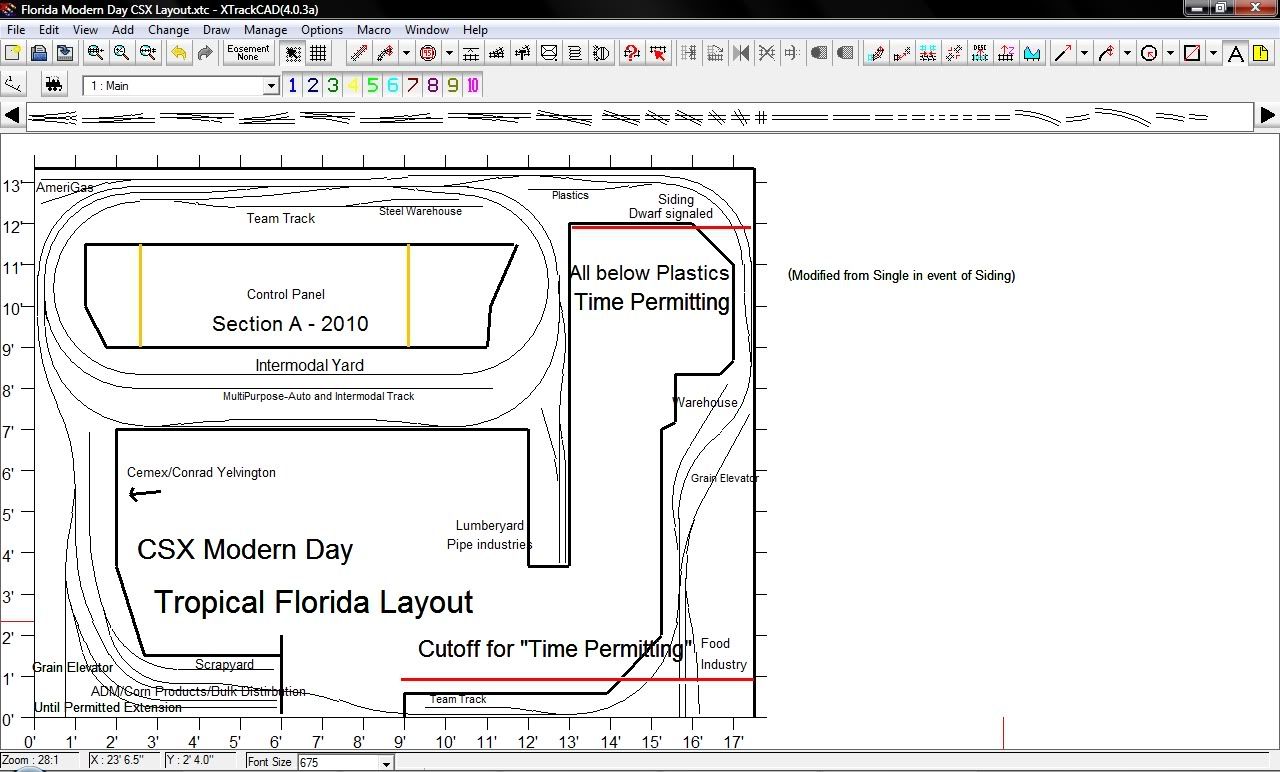Toggle layer 3 visibility button

coord(333,85)
